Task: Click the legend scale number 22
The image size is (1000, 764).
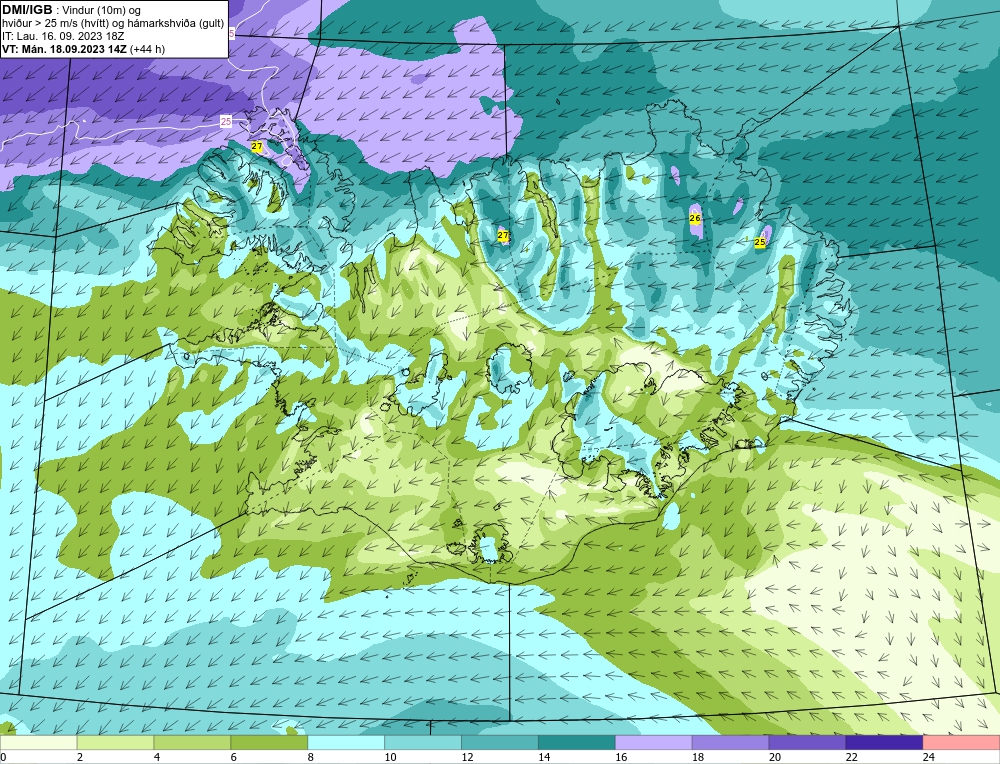Action: 852,757
